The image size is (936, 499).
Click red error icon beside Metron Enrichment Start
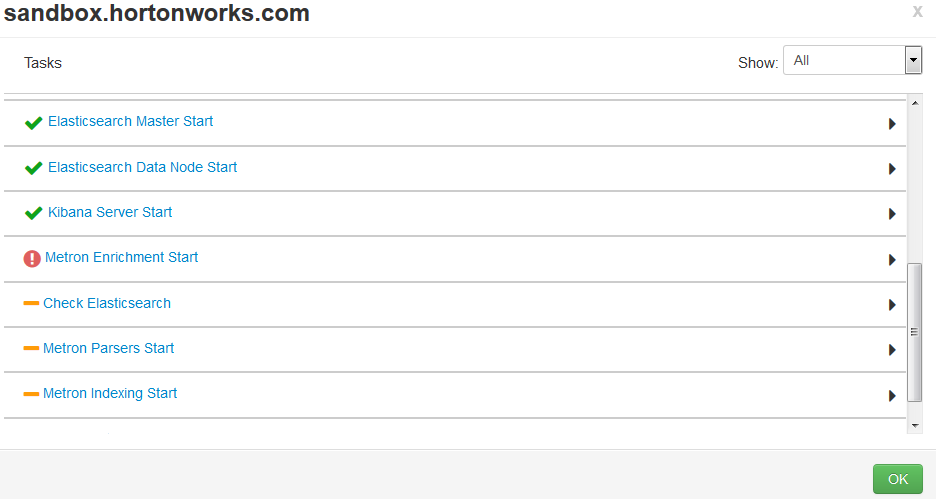click(32, 259)
